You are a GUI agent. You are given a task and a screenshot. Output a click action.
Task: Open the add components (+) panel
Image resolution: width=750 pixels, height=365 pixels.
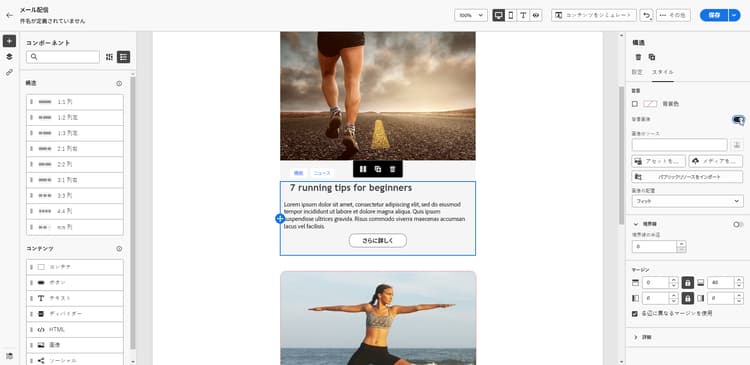[x=9, y=41]
